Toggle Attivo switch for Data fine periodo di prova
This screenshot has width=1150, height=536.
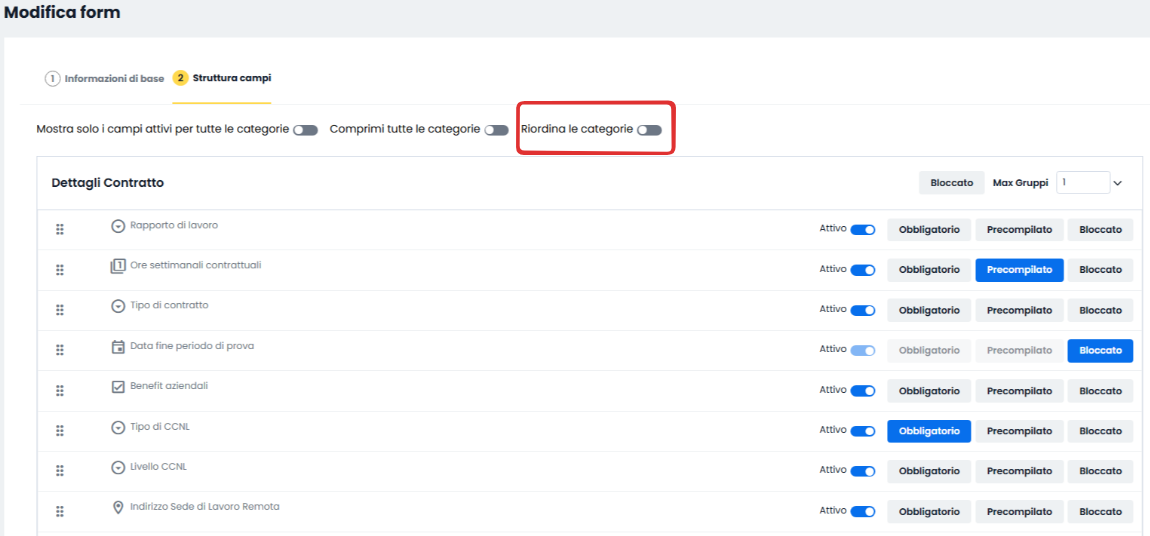[862, 350]
